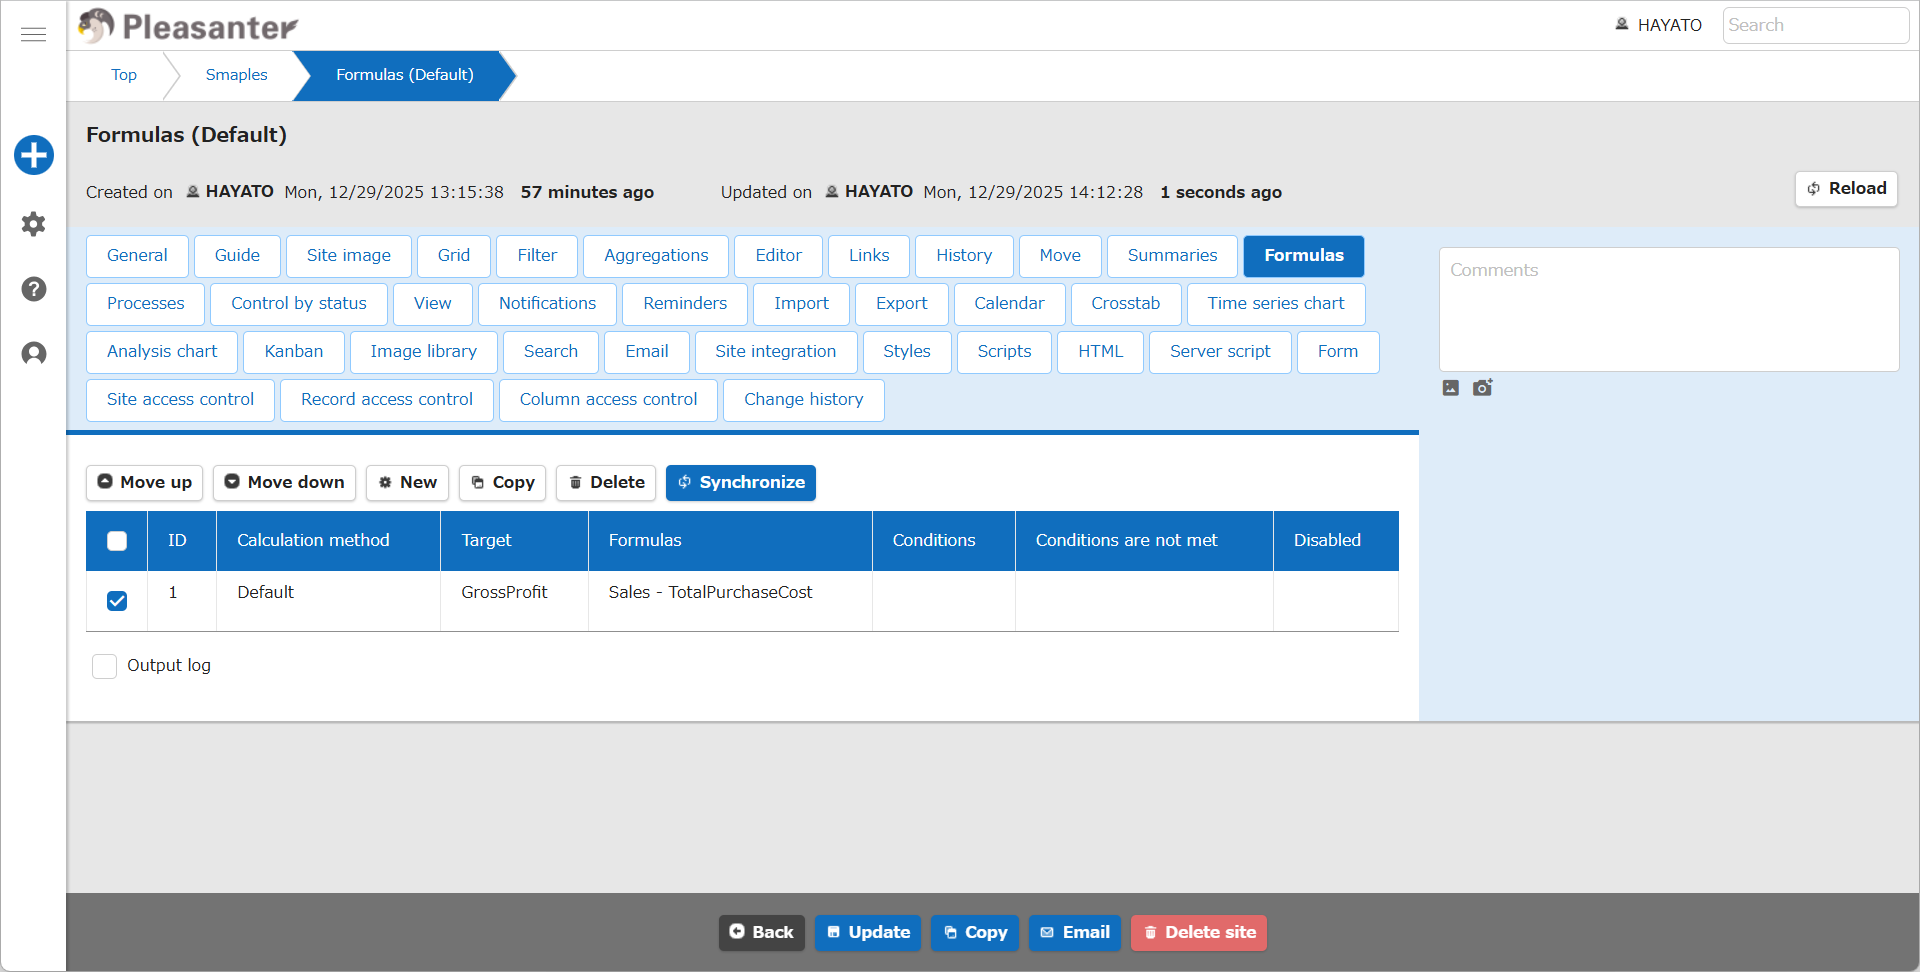Switch to the Server script tab
The image size is (1920, 972).
tap(1220, 352)
